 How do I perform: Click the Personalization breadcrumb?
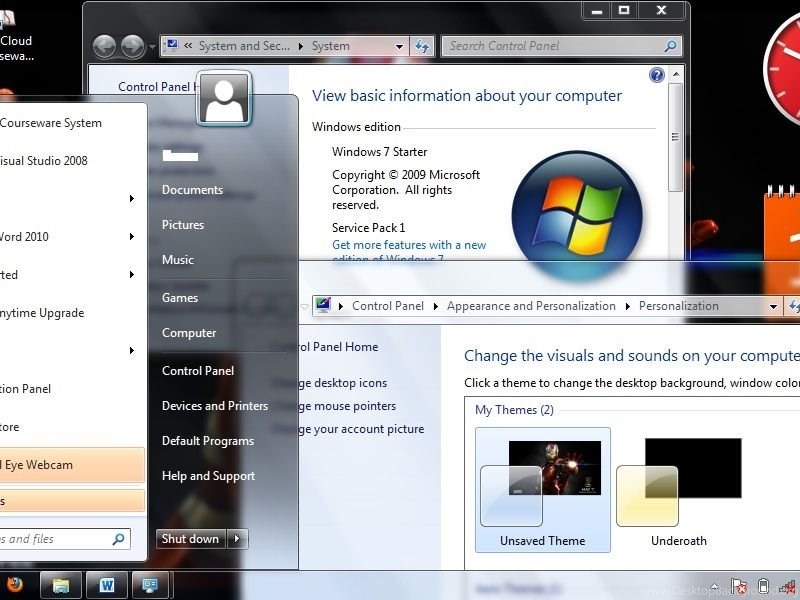click(679, 306)
